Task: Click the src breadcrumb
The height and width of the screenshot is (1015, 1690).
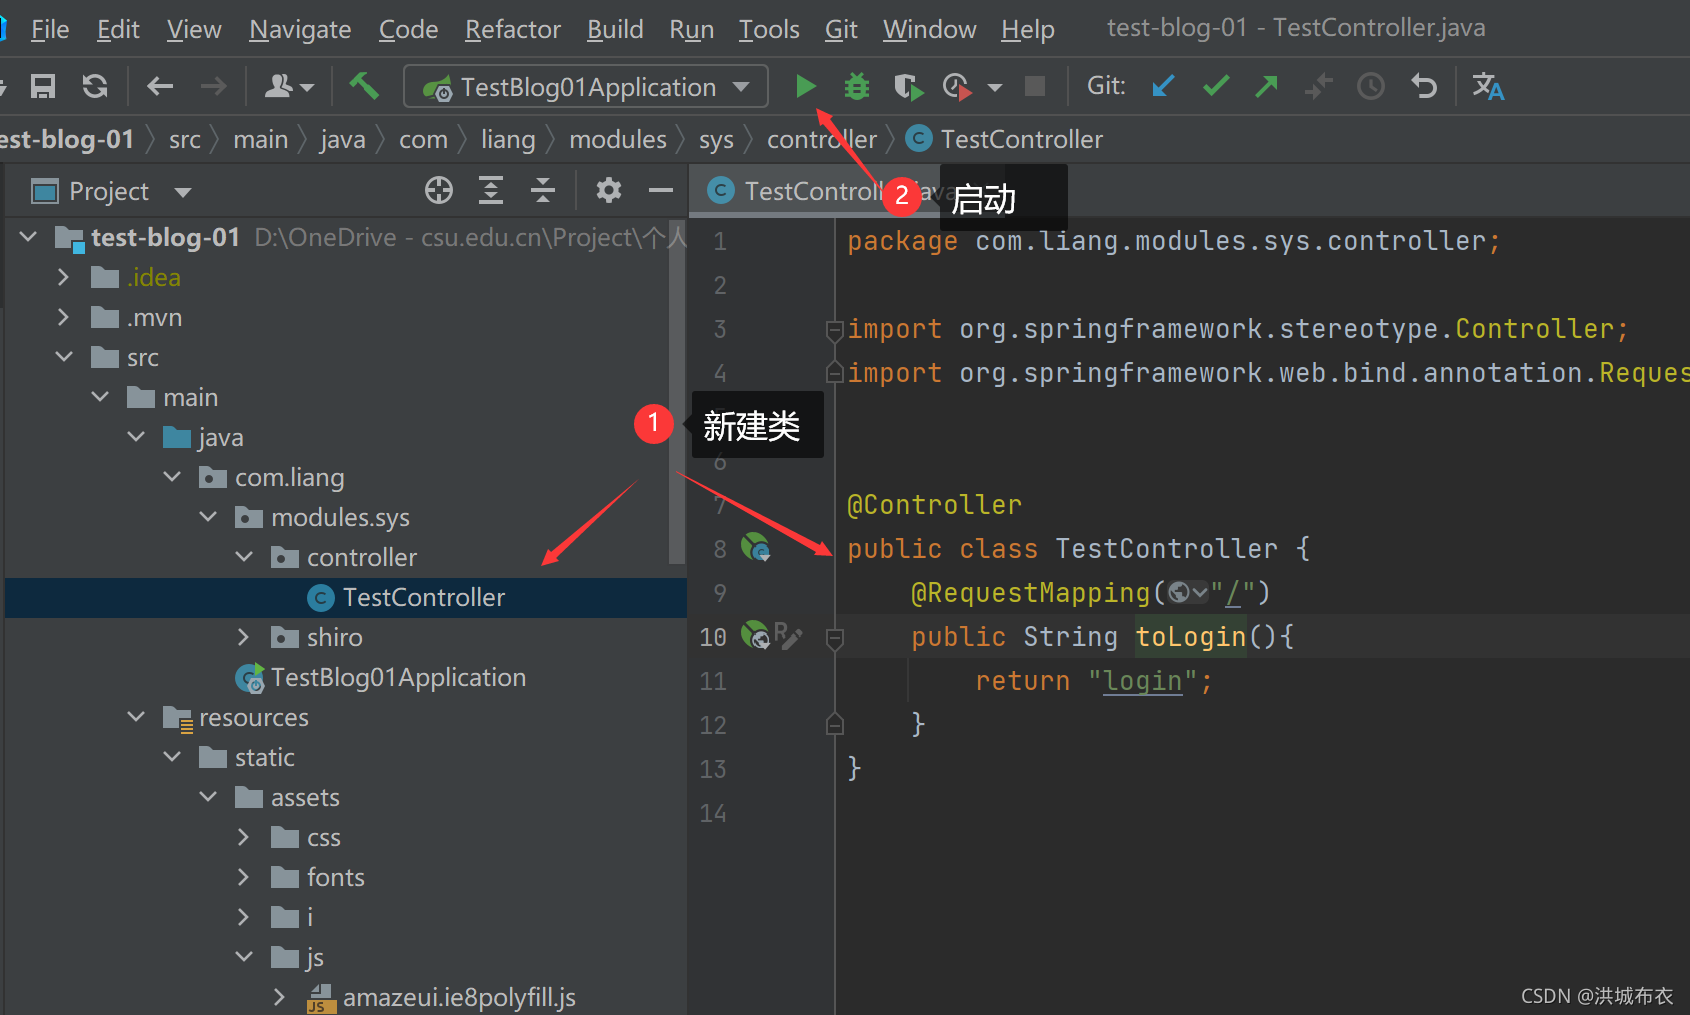Action: [x=185, y=139]
